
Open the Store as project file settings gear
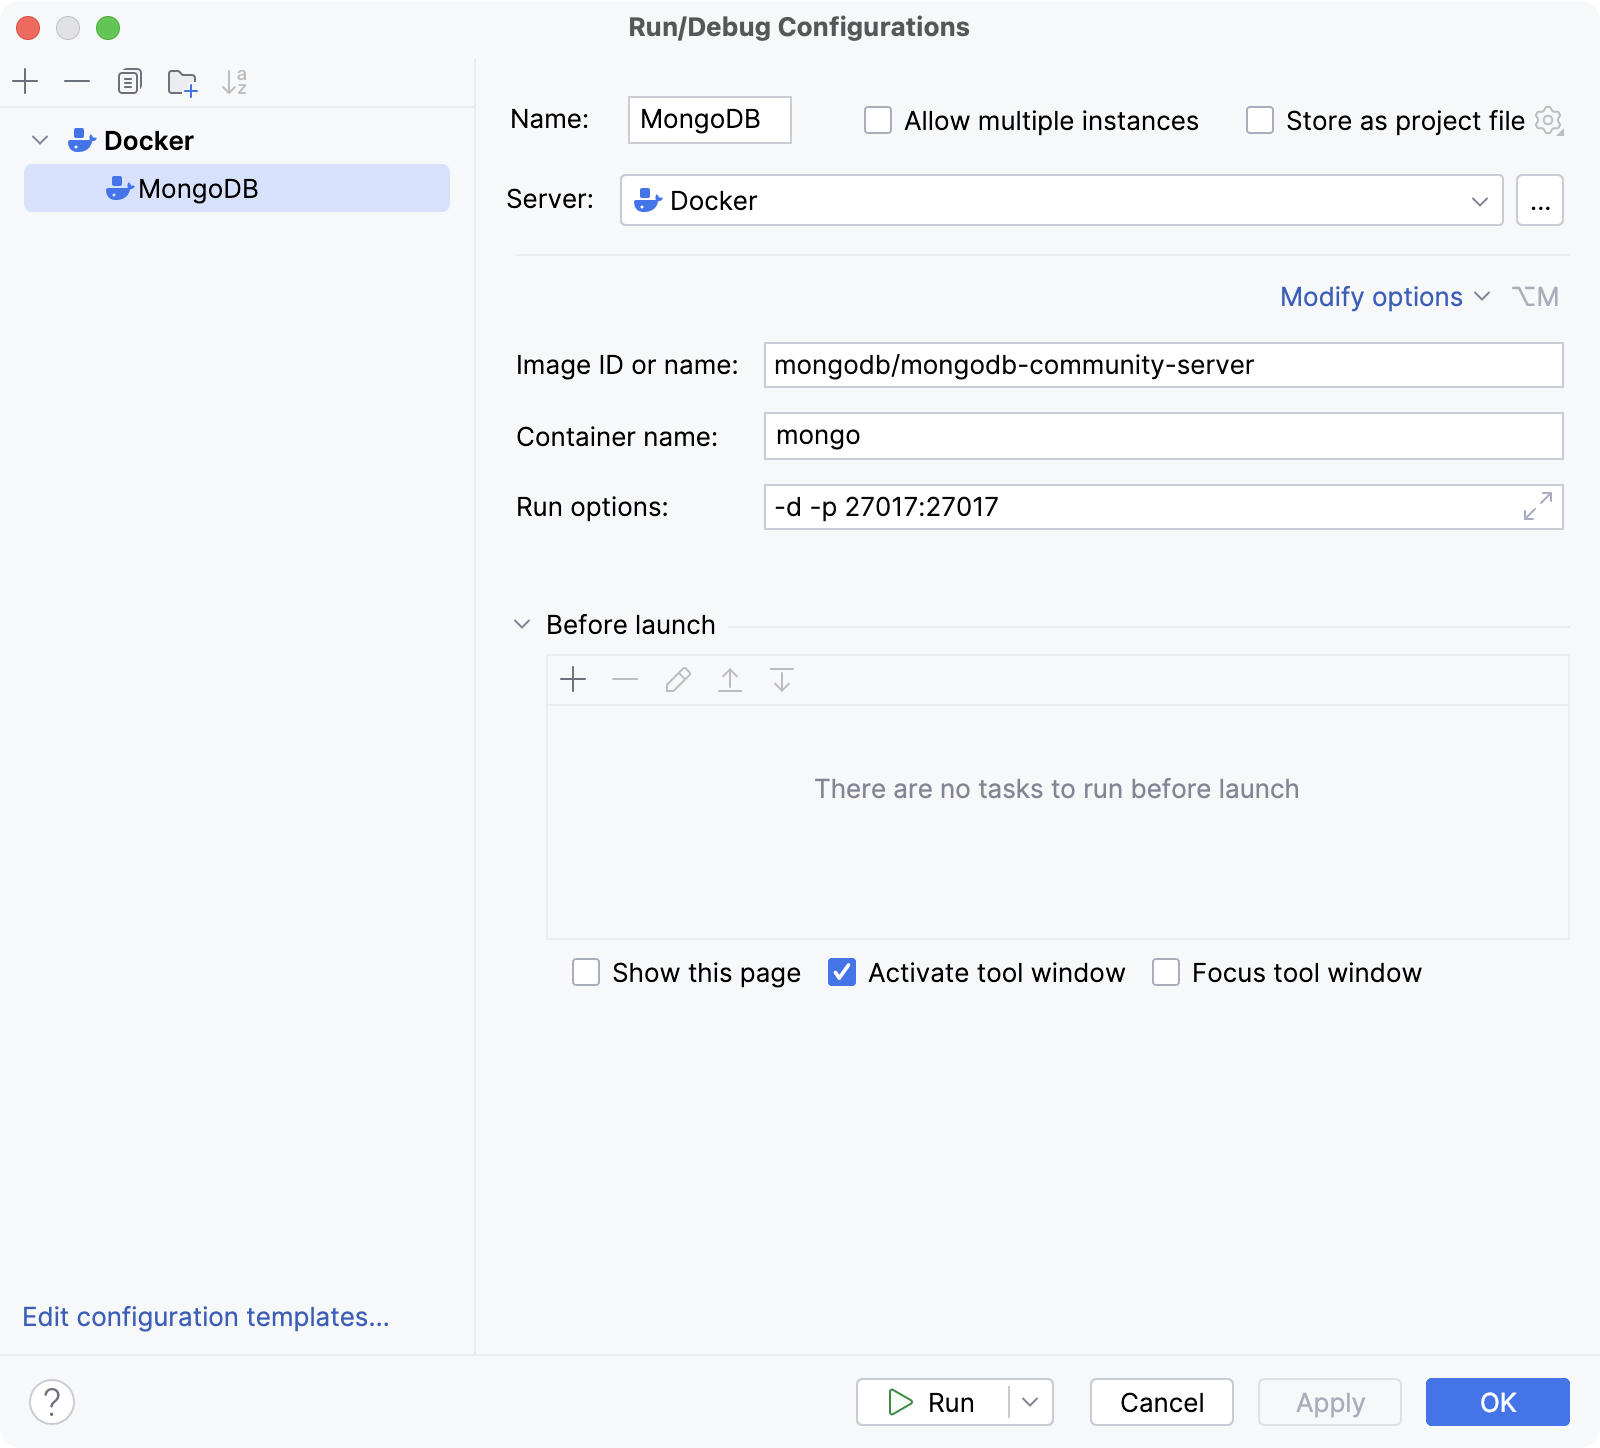tap(1549, 121)
